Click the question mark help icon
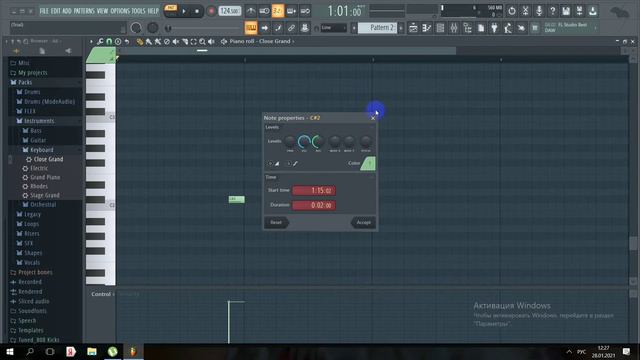The image size is (640, 360). [x=552, y=11]
